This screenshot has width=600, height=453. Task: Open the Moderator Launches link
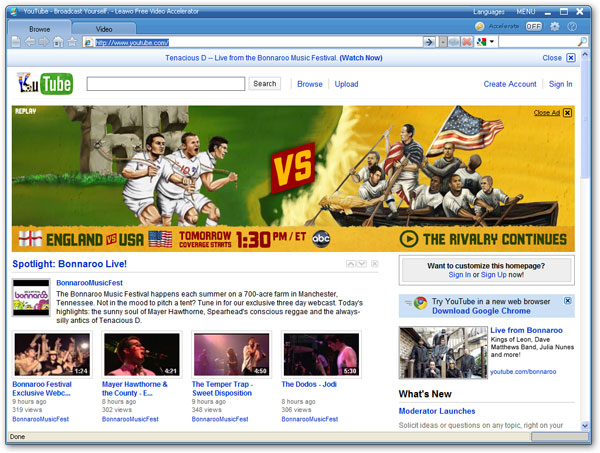tap(437, 411)
